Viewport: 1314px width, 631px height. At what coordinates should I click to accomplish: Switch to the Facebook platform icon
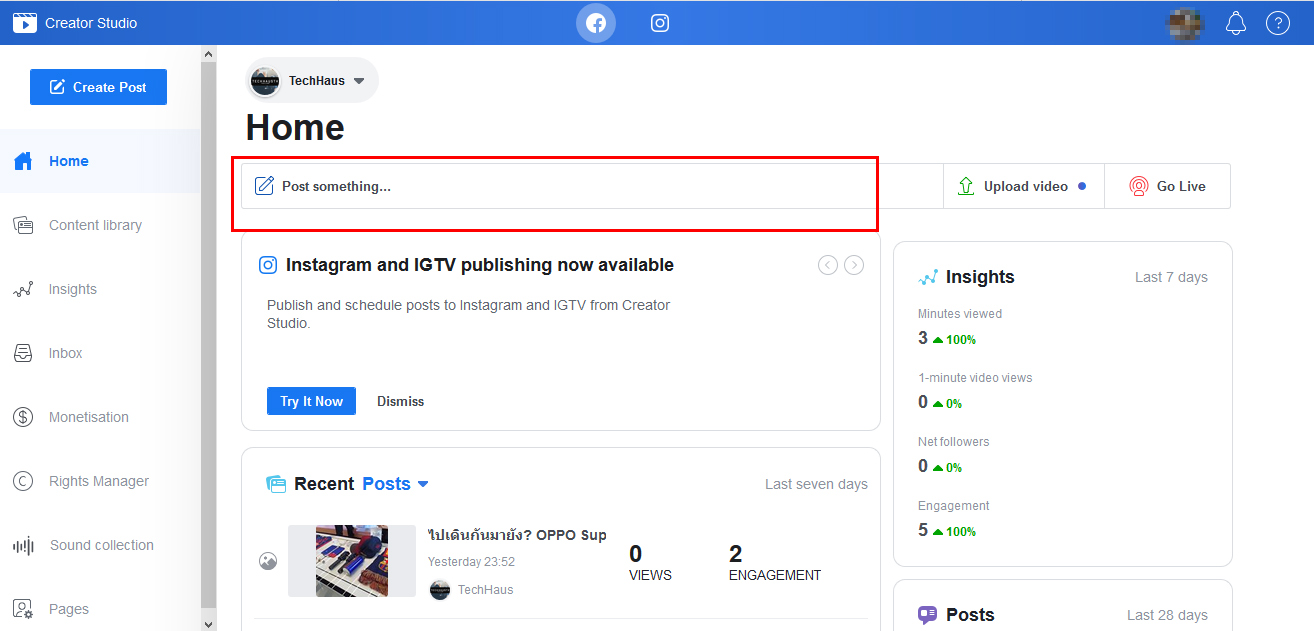[x=596, y=23]
